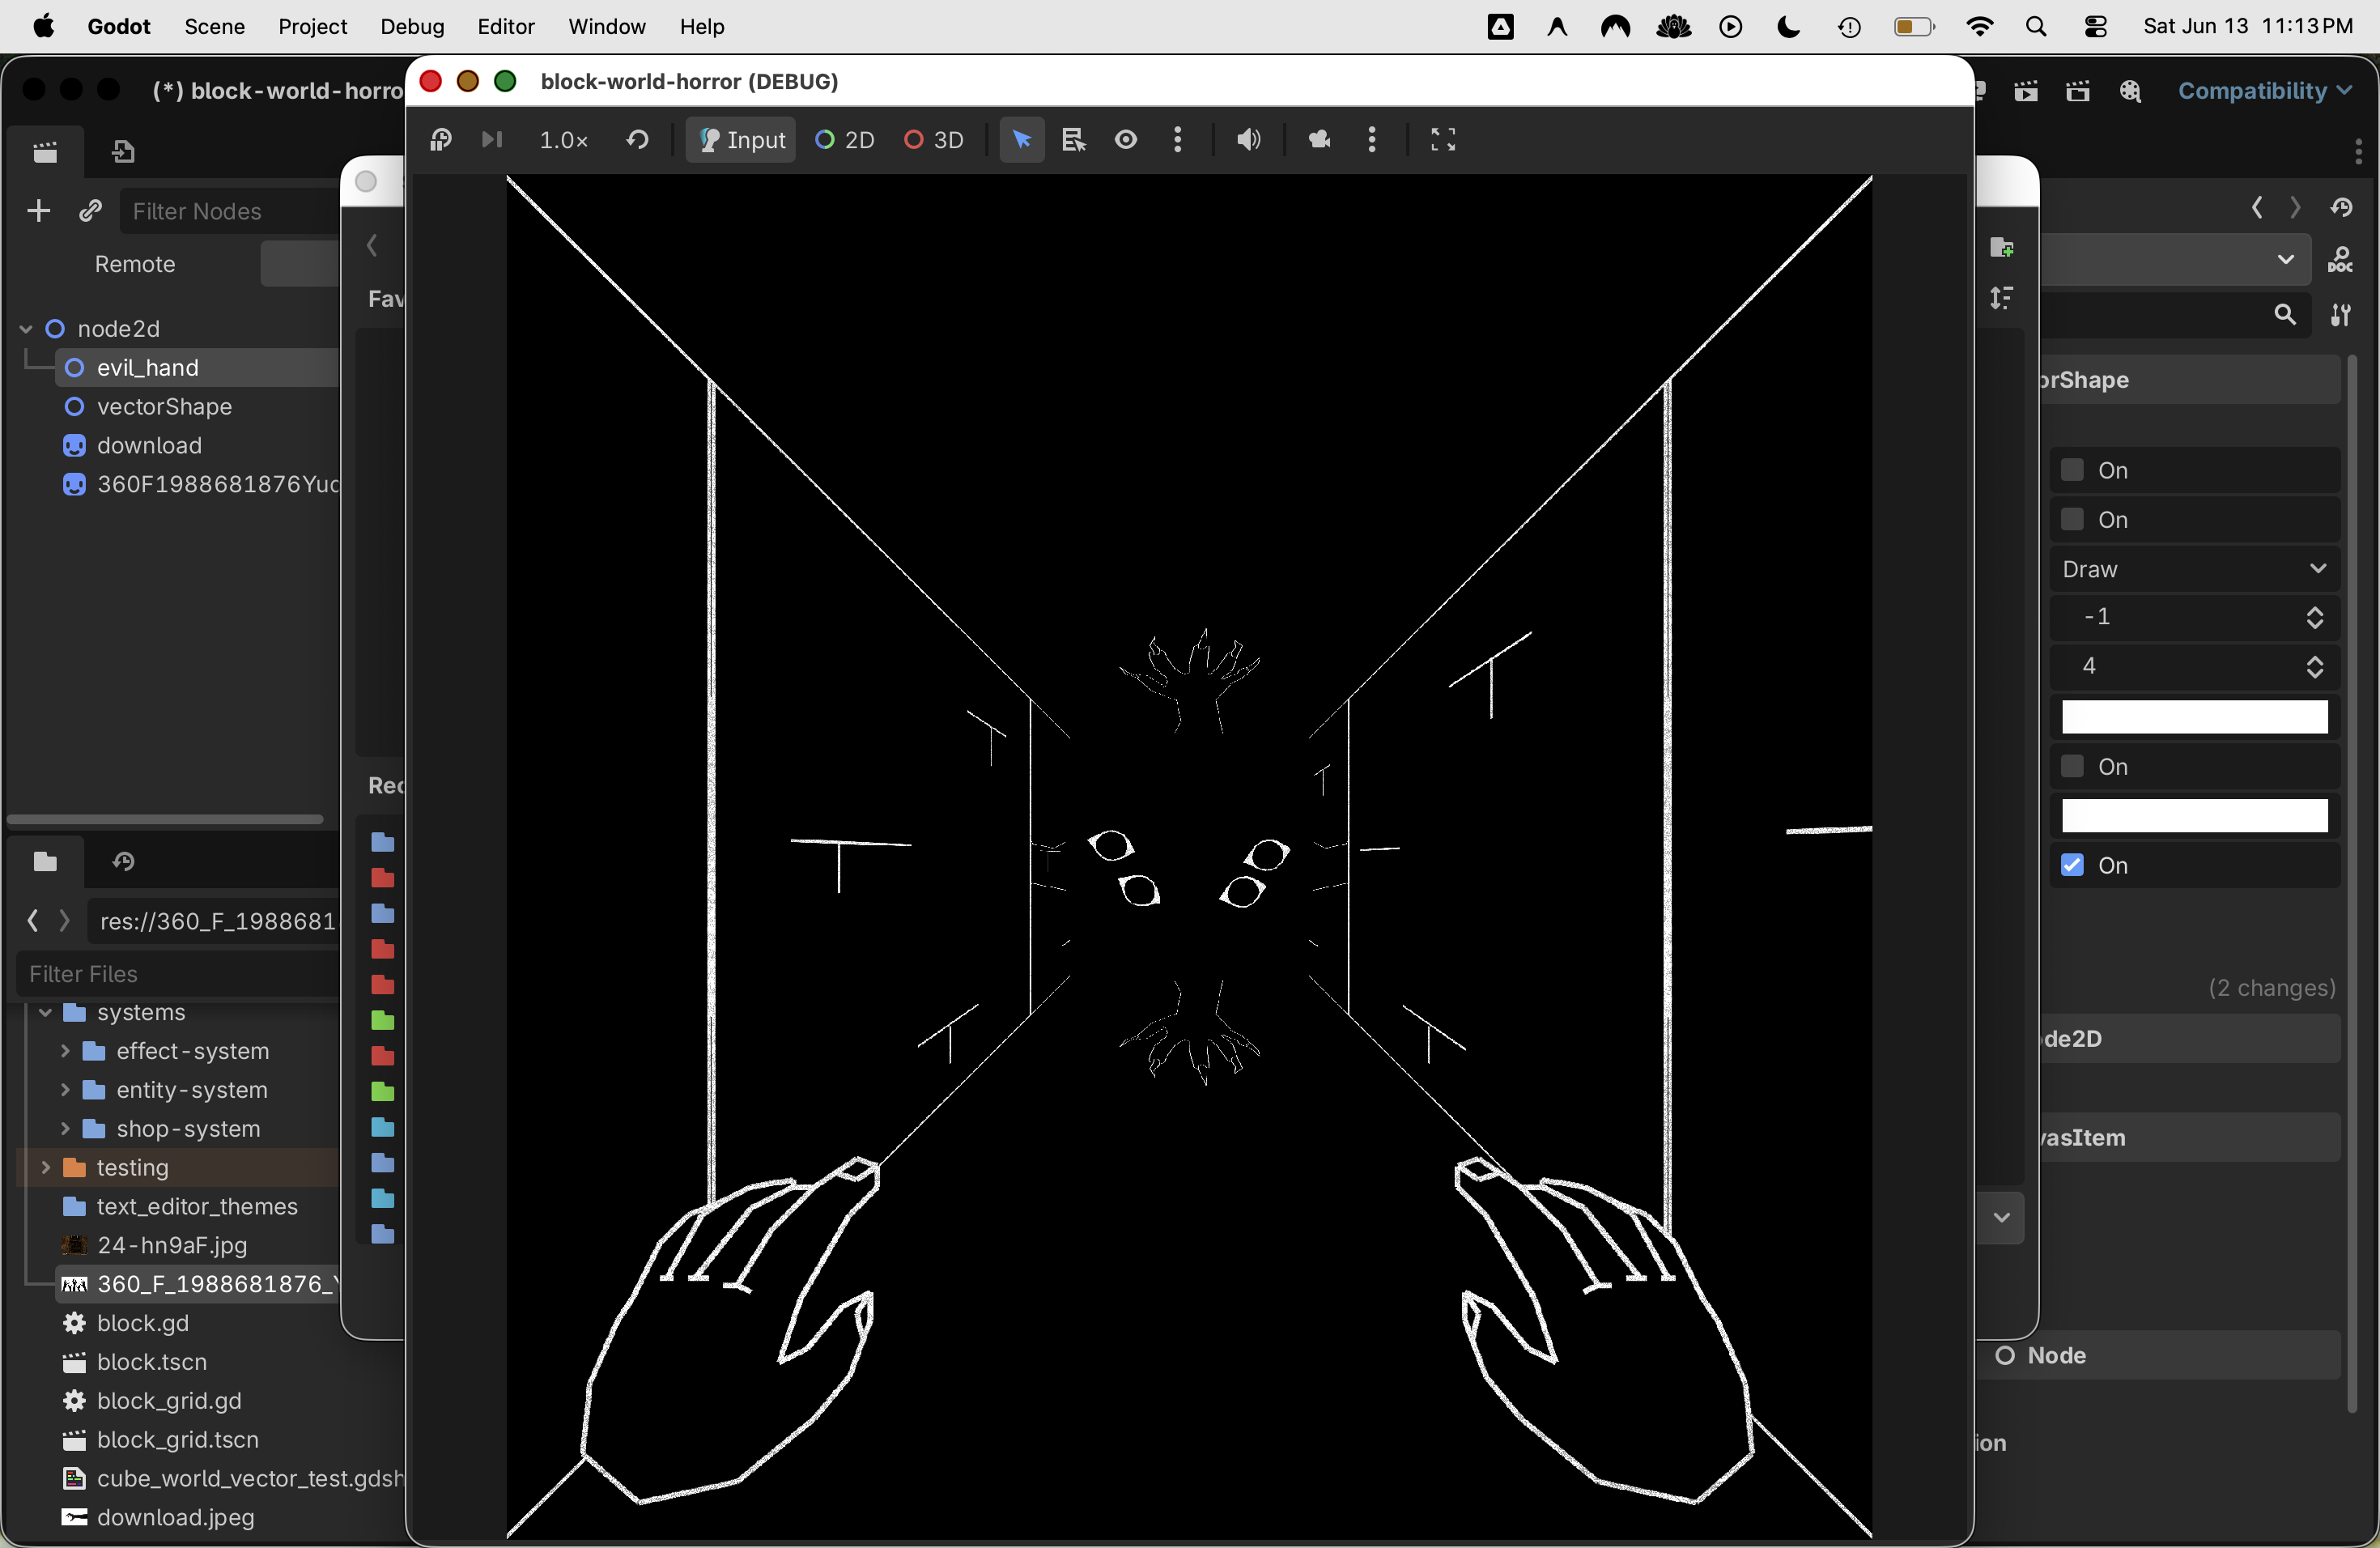Open the first white color swatch
Screen dimensions: 2380x1548
[x=2194, y=717]
